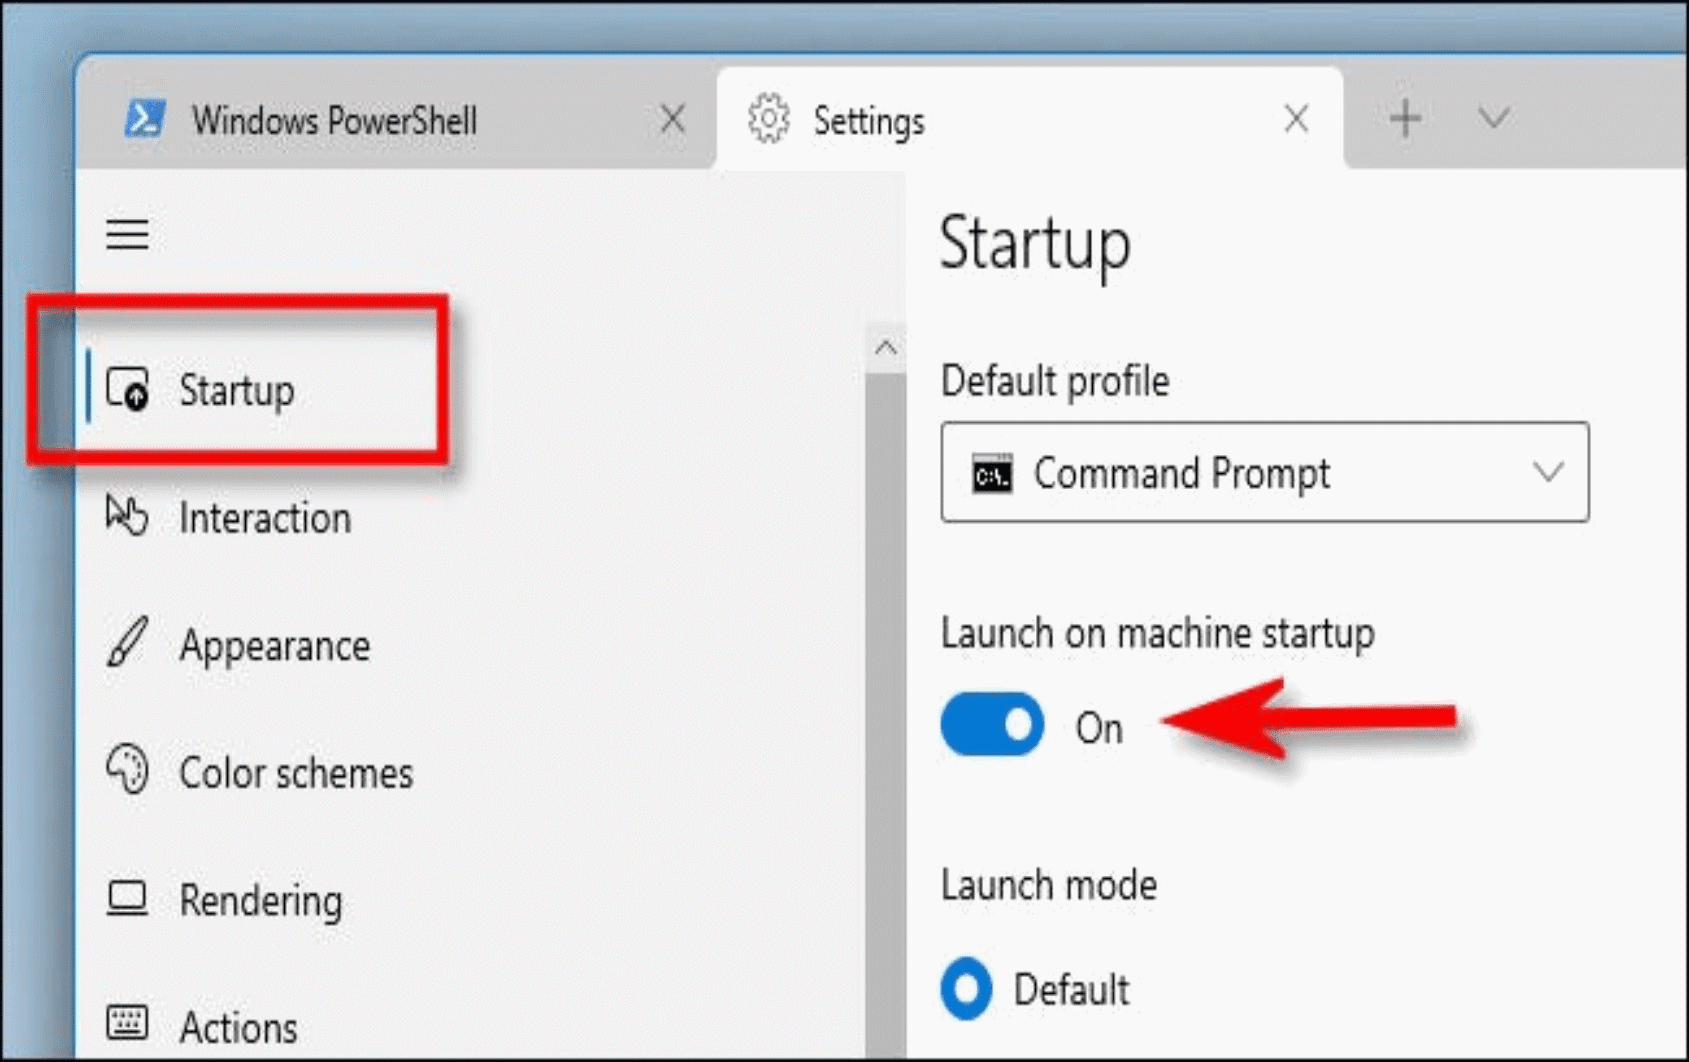The height and width of the screenshot is (1062, 1689).
Task: Expand the new tab profiles chevron menu
Action: pos(1493,118)
